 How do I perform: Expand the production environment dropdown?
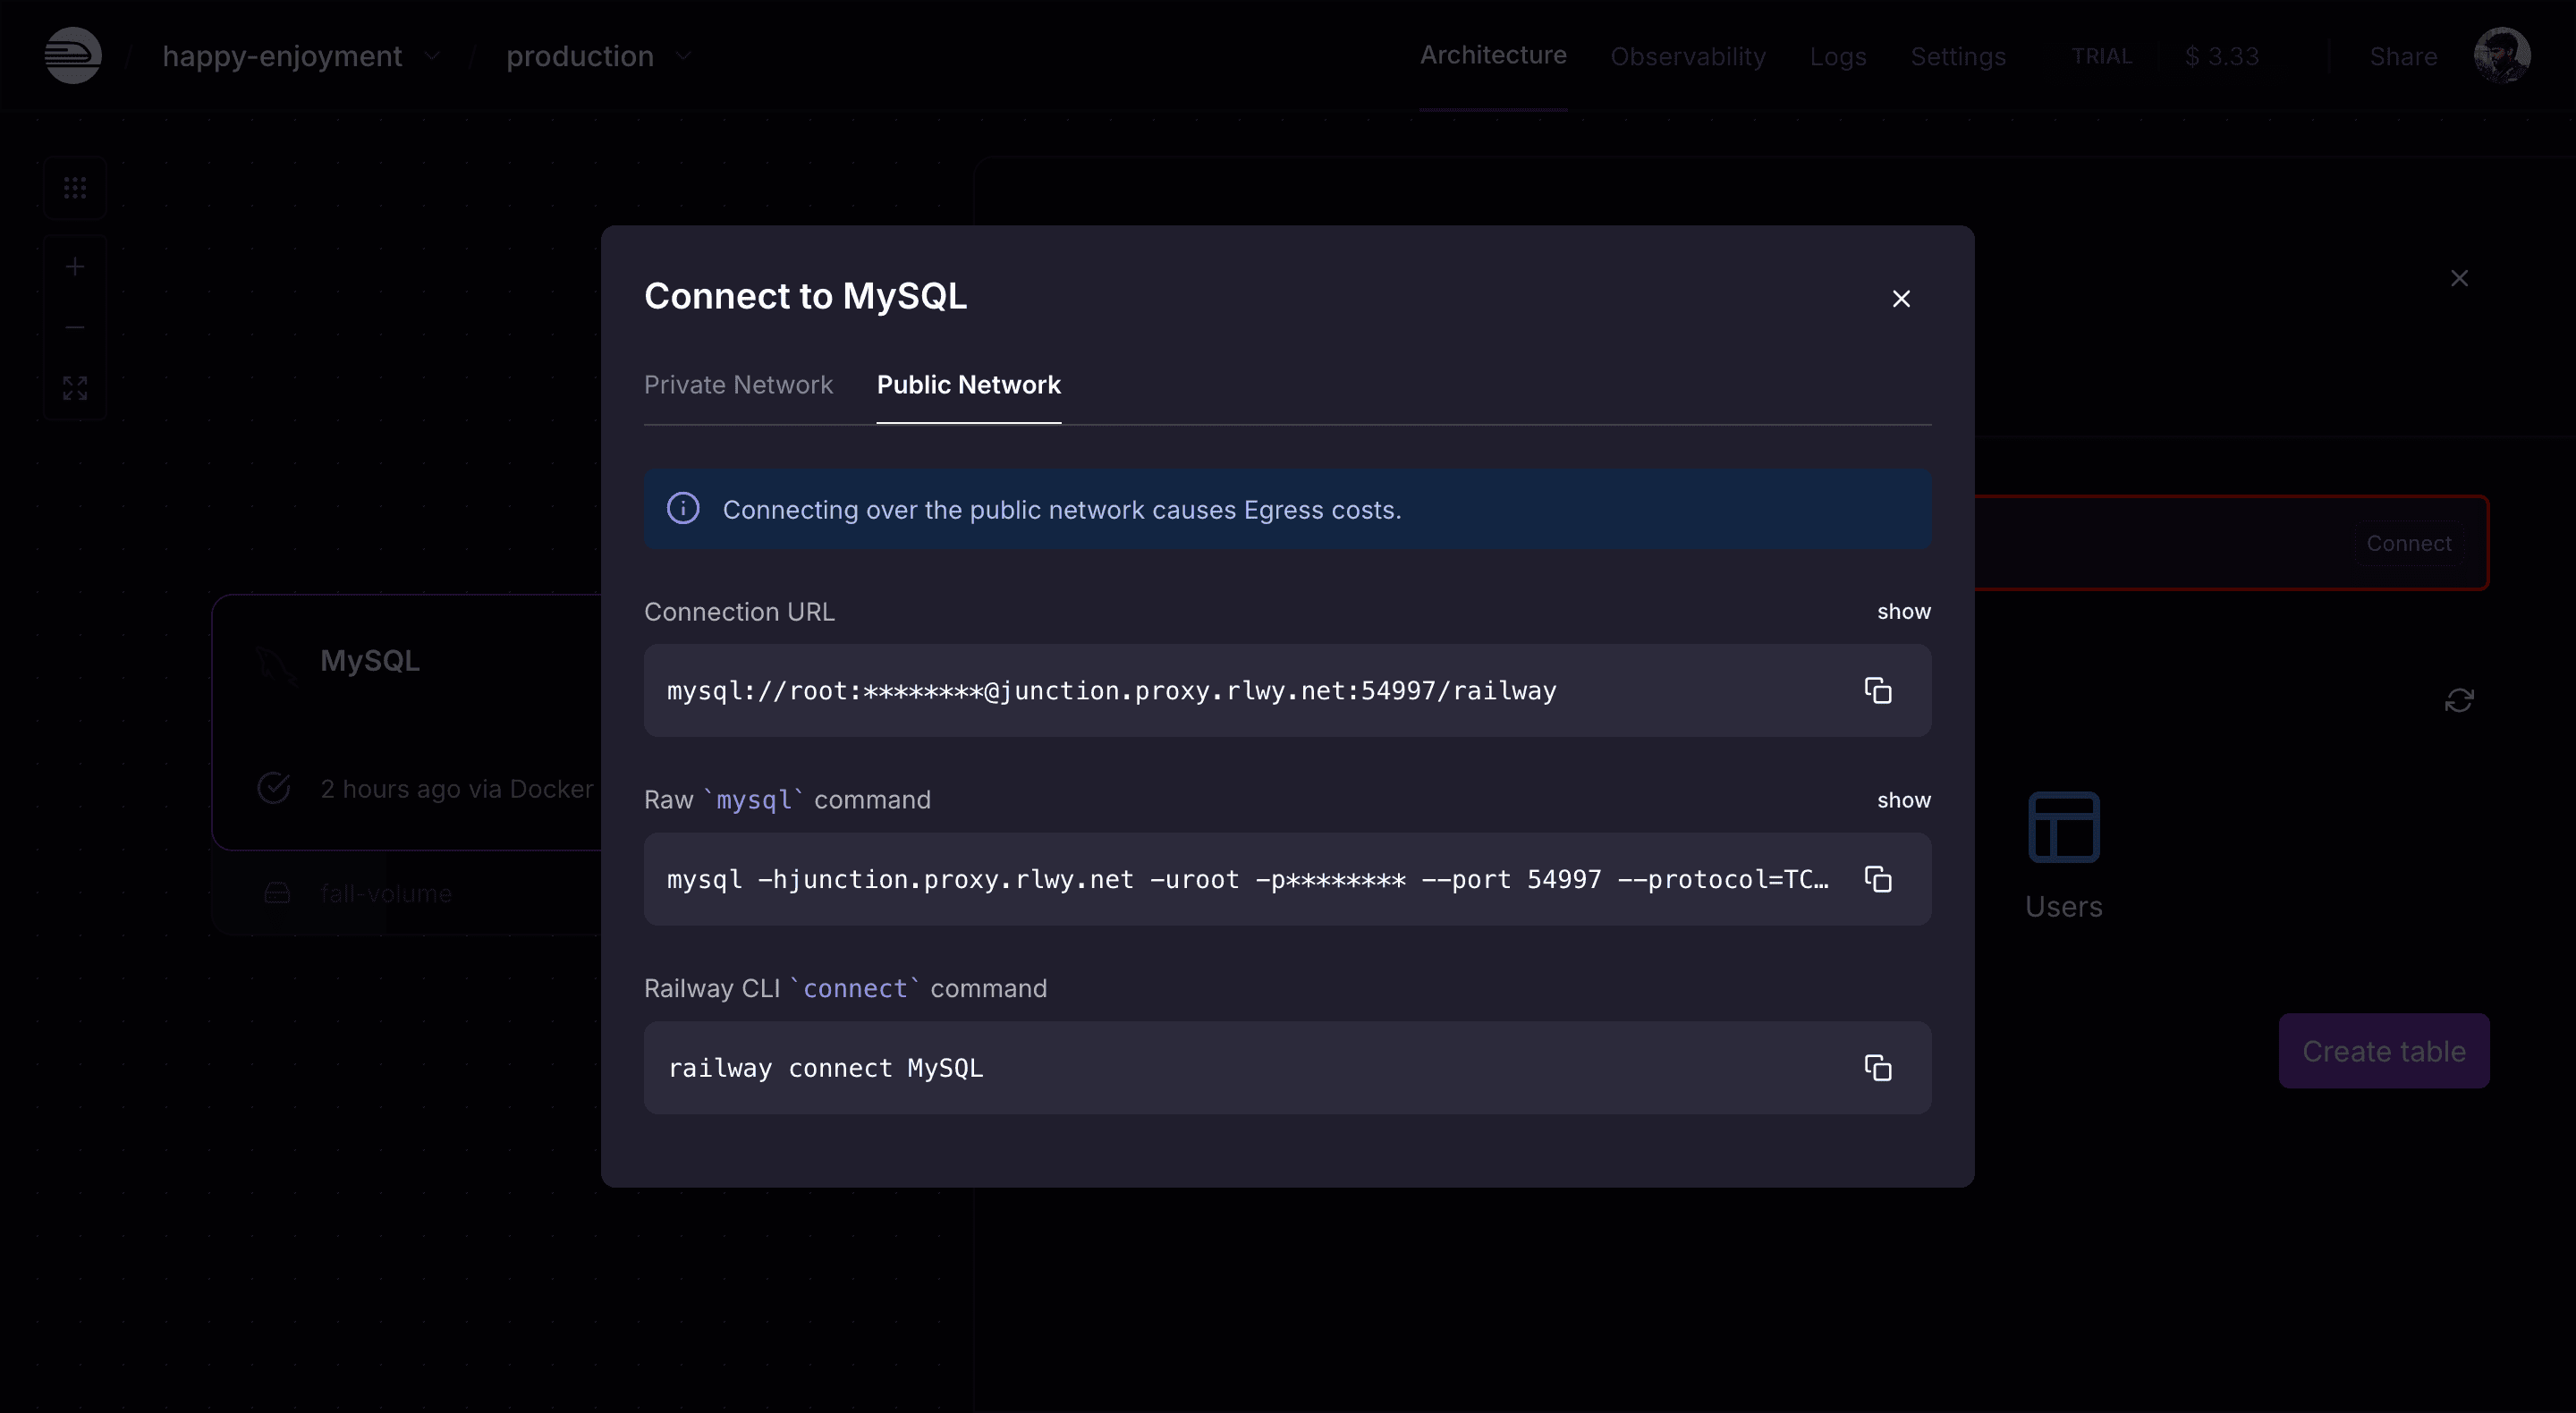[683, 56]
